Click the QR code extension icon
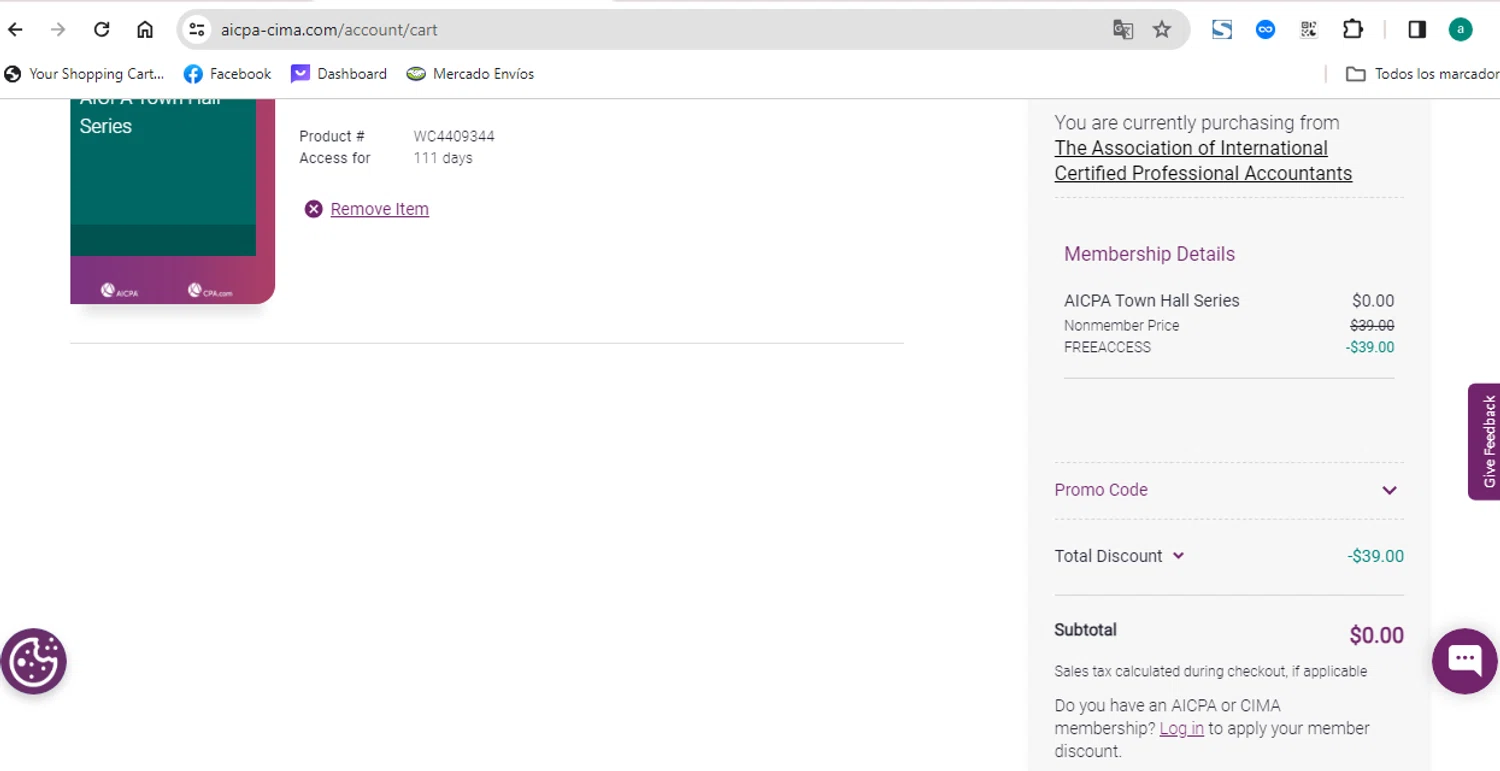The image size is (1500, 771). click(1309, 30)
